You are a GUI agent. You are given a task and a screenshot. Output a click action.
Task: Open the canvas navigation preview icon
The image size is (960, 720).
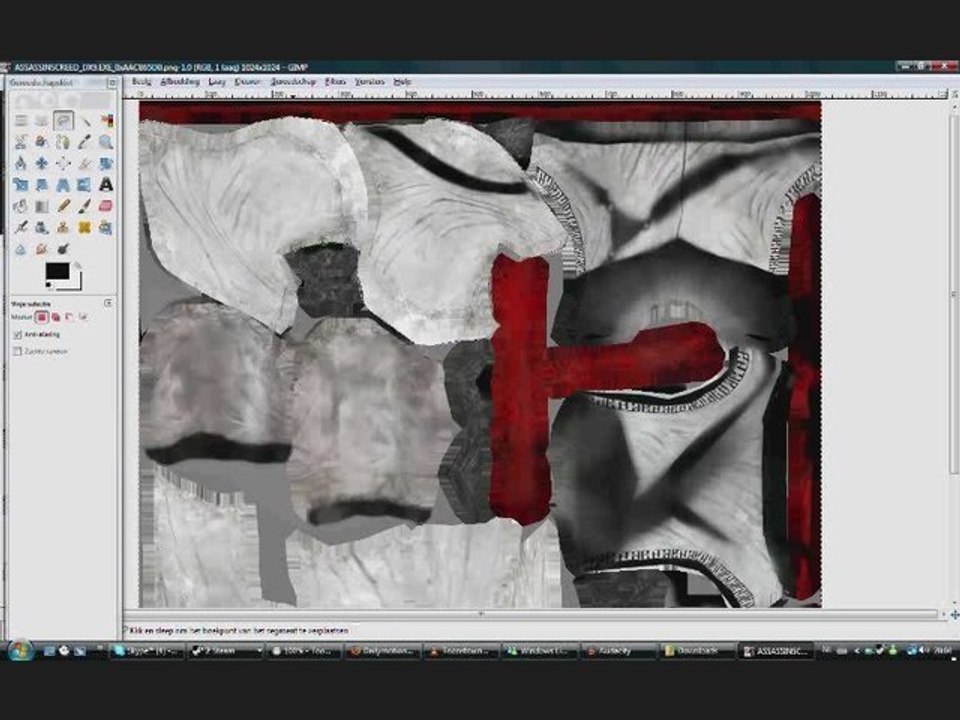tap(954, 615)
